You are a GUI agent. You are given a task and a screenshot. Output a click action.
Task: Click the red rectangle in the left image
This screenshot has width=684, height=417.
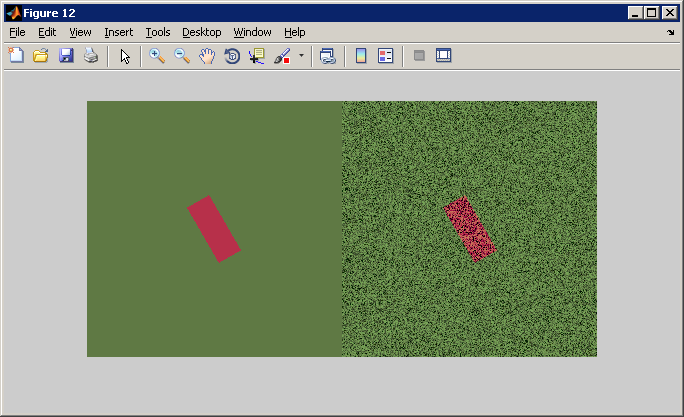(214, 229)
